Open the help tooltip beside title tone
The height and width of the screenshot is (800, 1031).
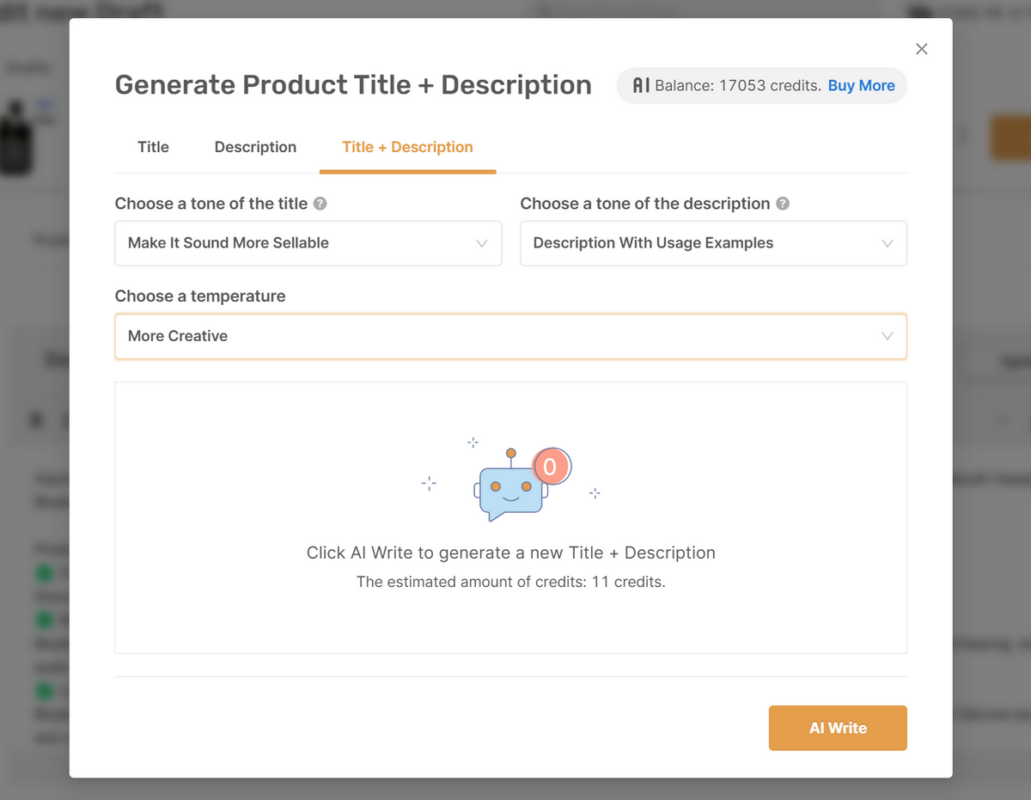[x=319, y=203]
